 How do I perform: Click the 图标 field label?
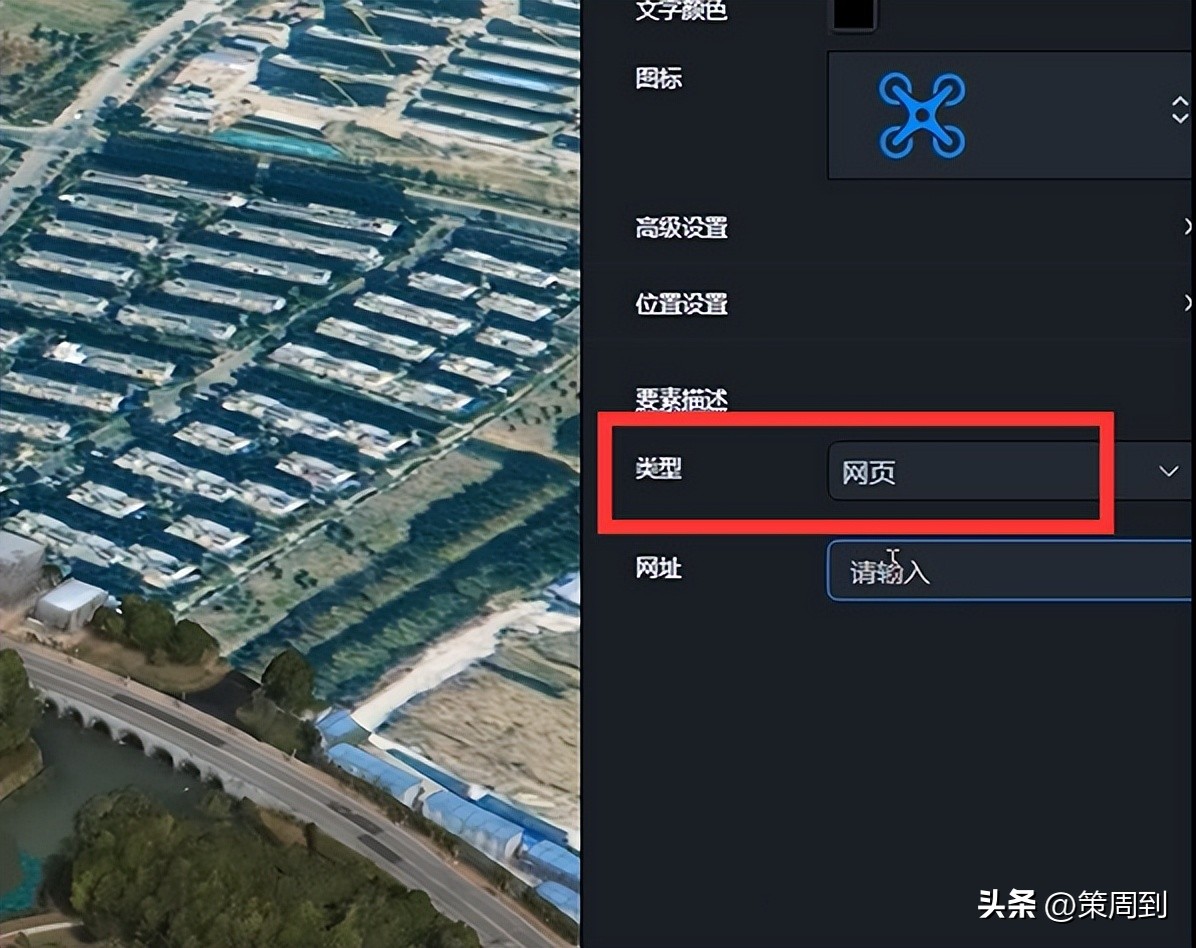pos(658,78)
